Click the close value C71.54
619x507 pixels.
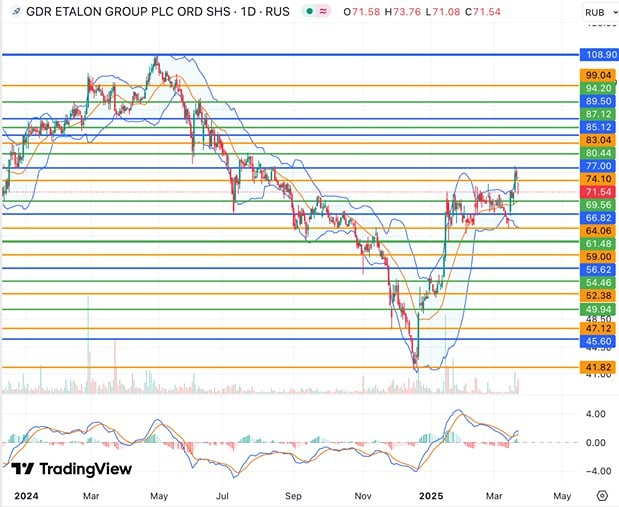(x=482, y=12)
